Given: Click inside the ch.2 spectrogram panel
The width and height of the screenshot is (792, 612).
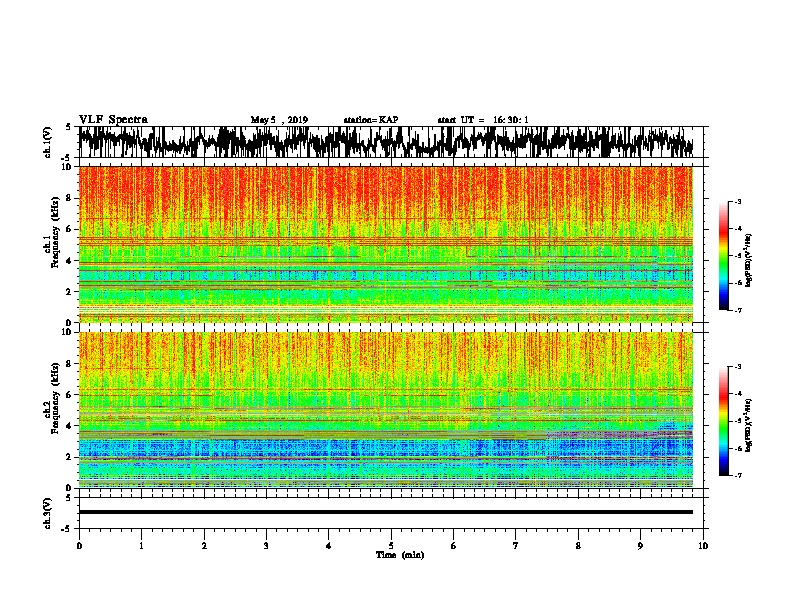Looking at the screenshot, I should coord(386,410).
